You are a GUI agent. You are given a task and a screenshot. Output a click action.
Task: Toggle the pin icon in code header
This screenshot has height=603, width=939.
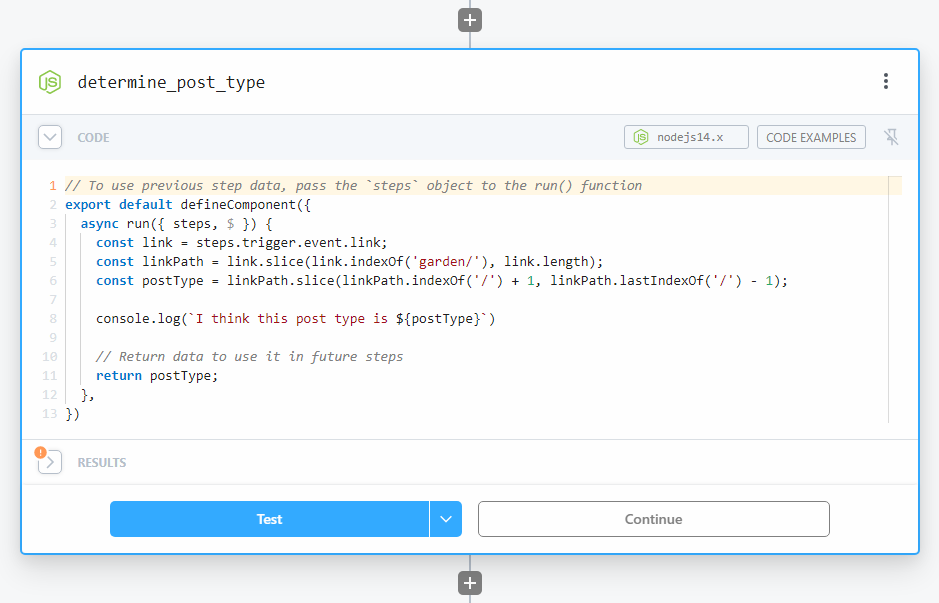coord(891,137)
